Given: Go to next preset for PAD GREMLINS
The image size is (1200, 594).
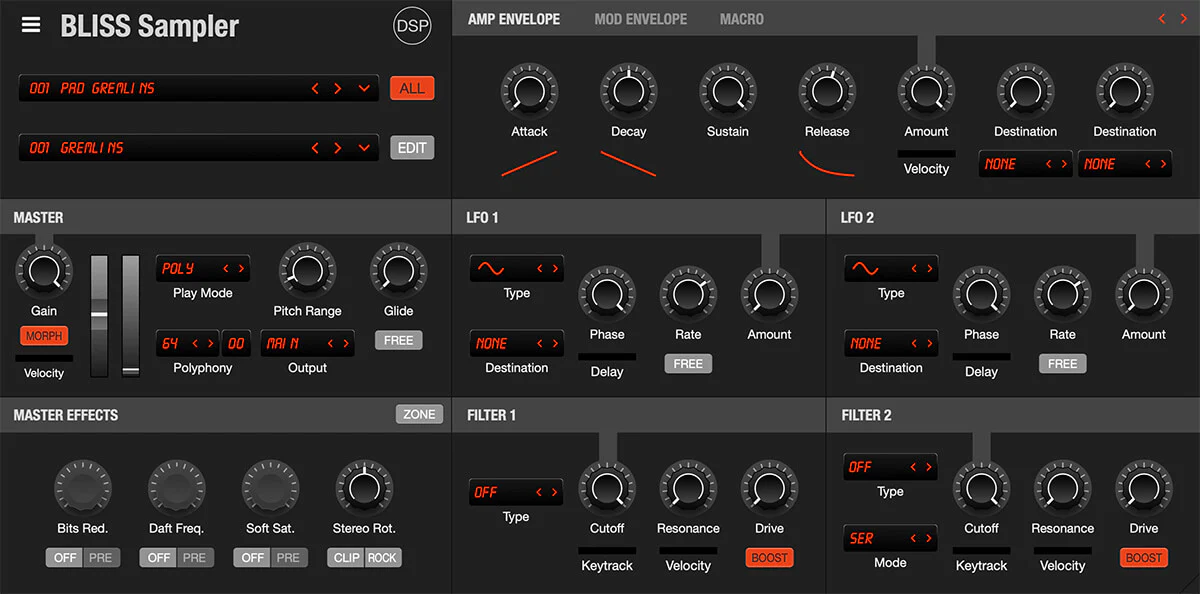Looking at the screenshot, I should (x=338, y=88).
